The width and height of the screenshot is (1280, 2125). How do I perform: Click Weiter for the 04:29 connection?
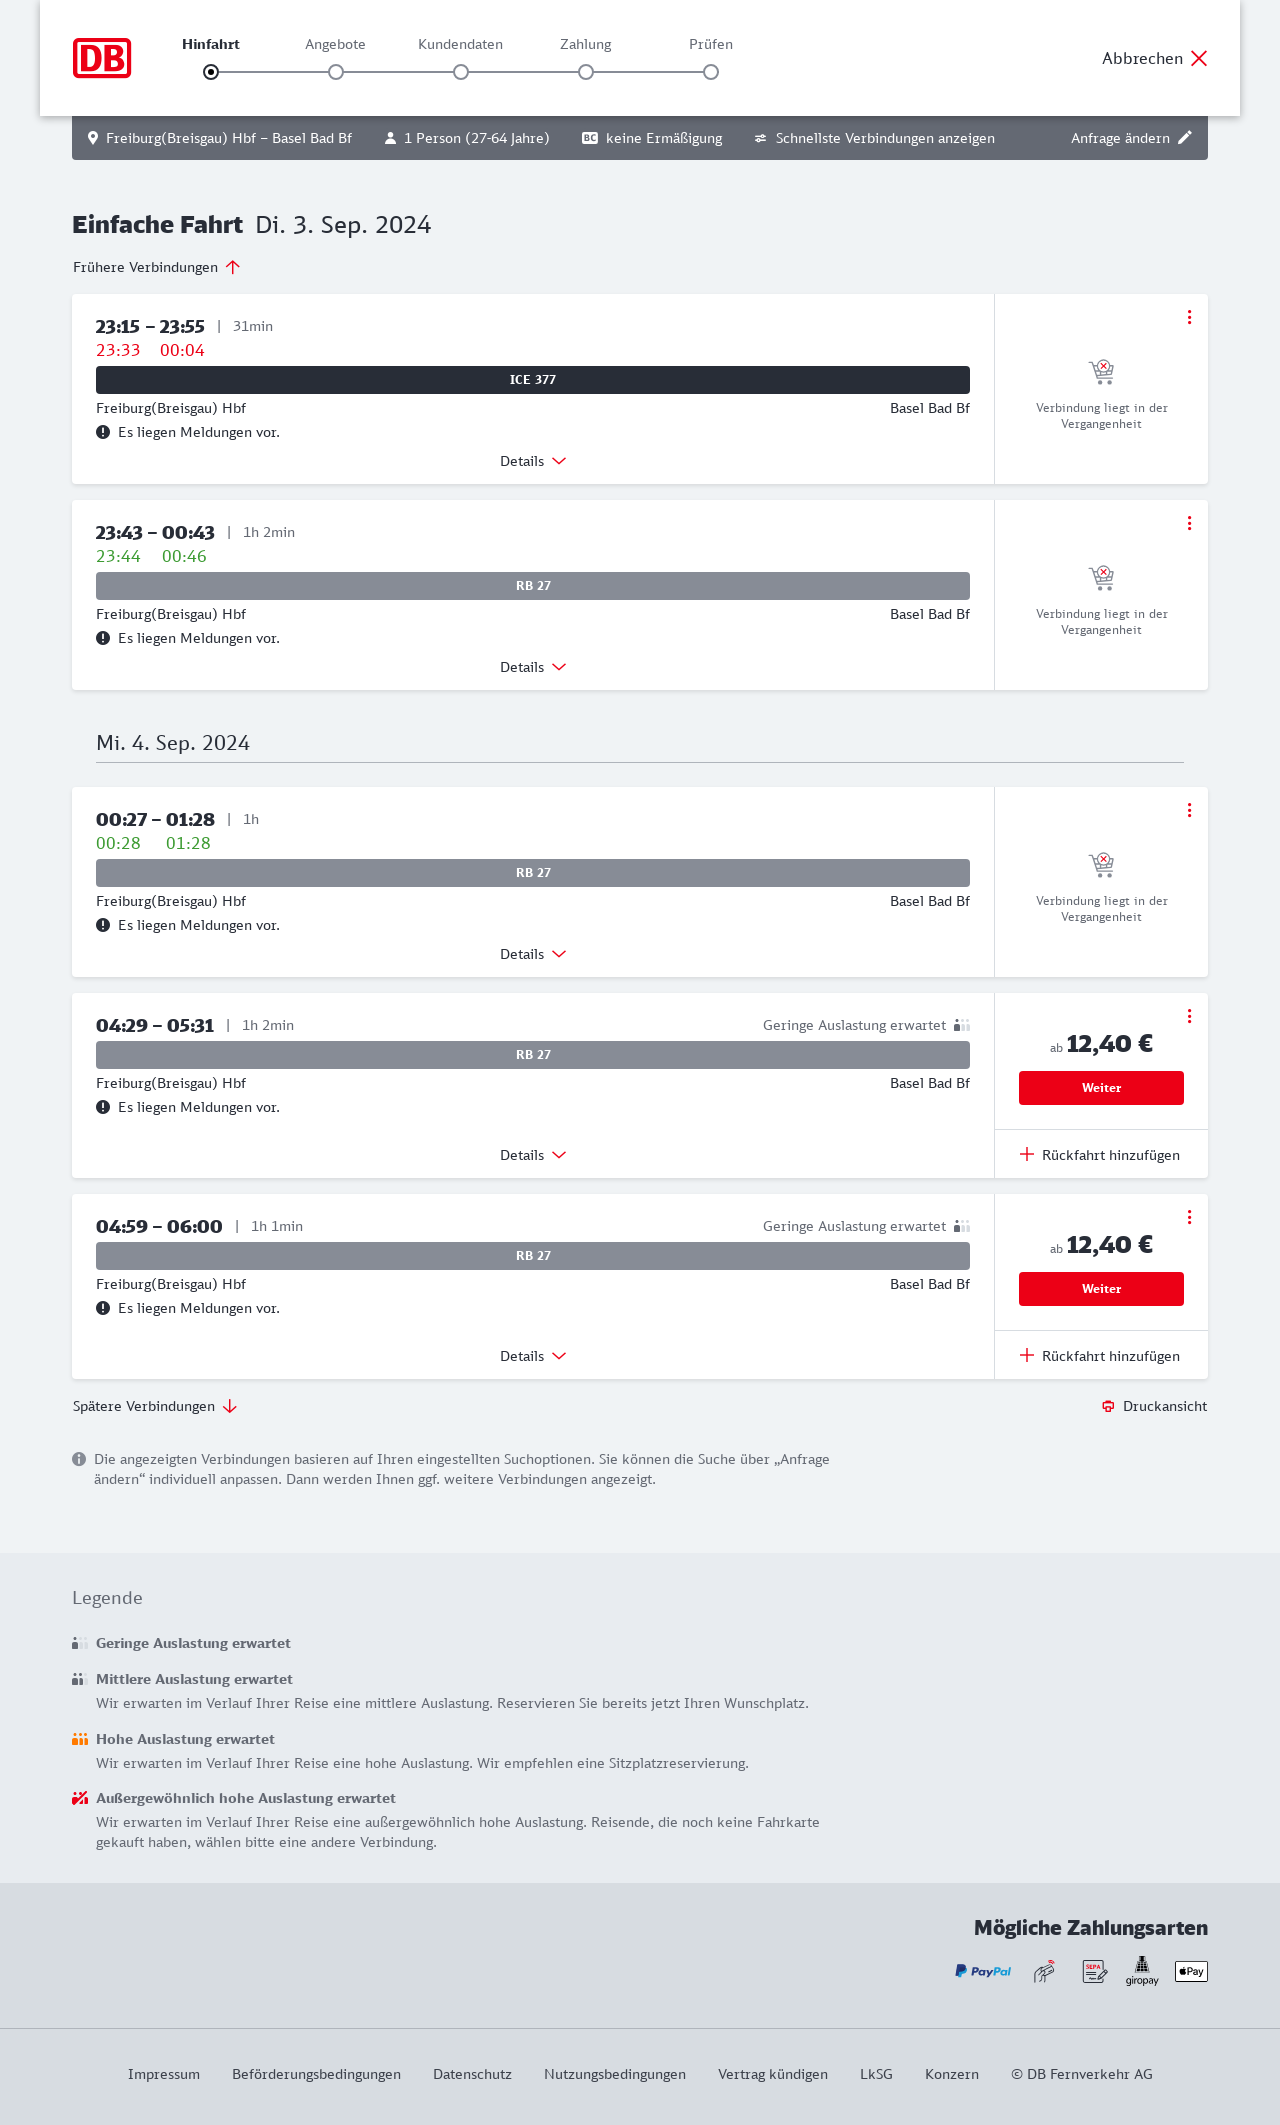click(1101, 1088)
